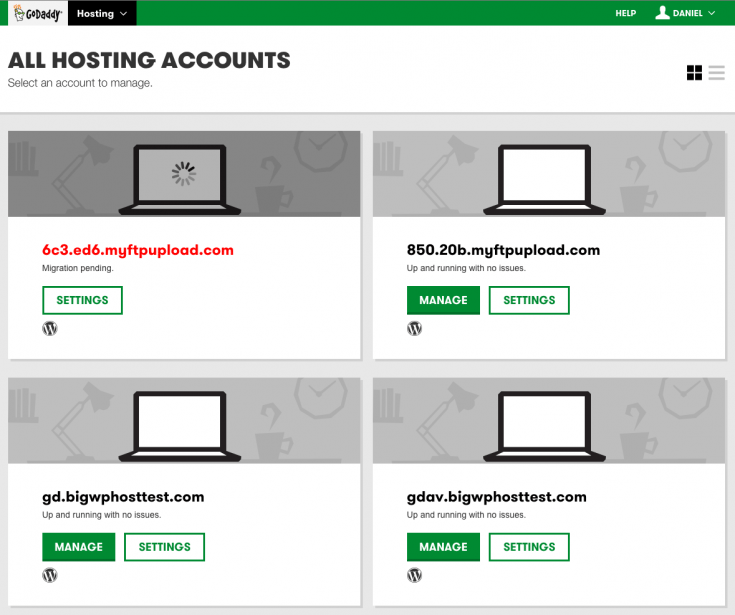Click laptop thumbnail of gdav.bigwphosttest.com card
This screenshot has height=615, width=735.
coord(544,427)
